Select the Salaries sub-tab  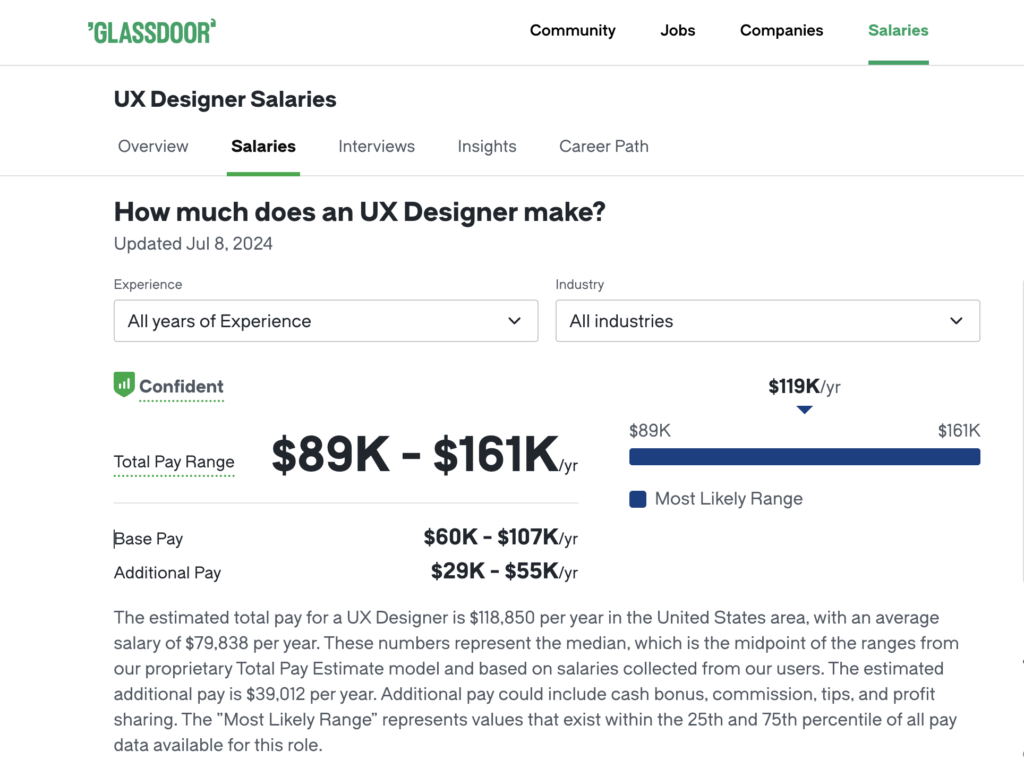pos(263,146)
